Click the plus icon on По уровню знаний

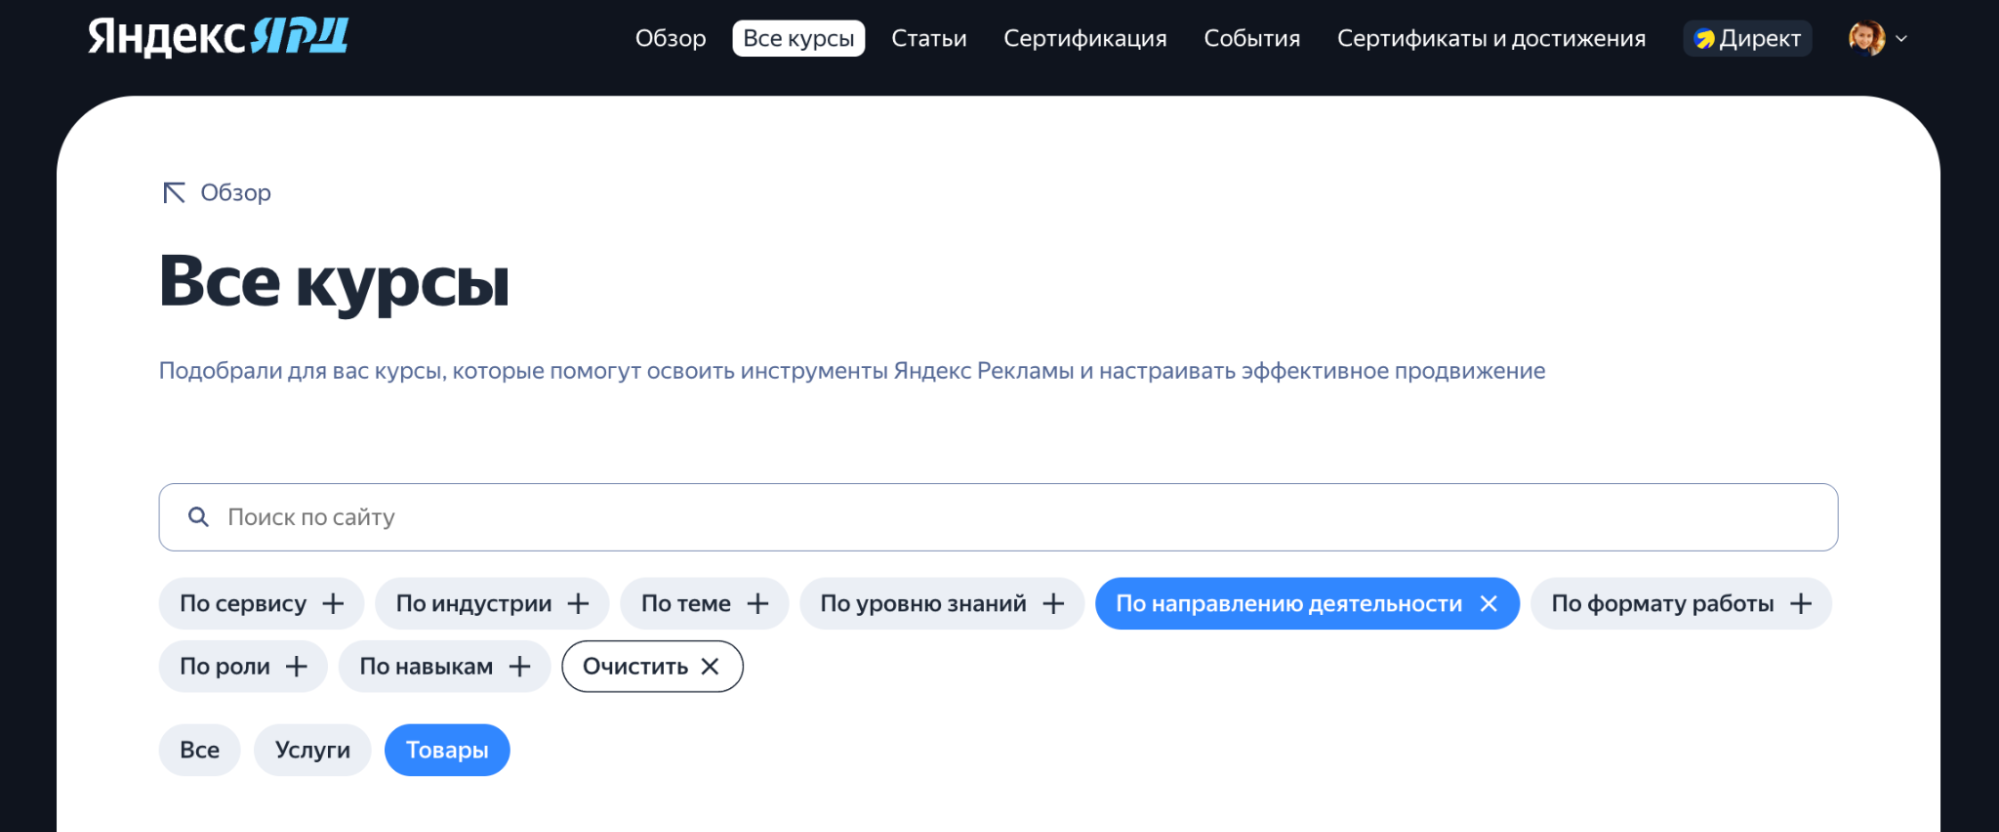coord(1053,604)
